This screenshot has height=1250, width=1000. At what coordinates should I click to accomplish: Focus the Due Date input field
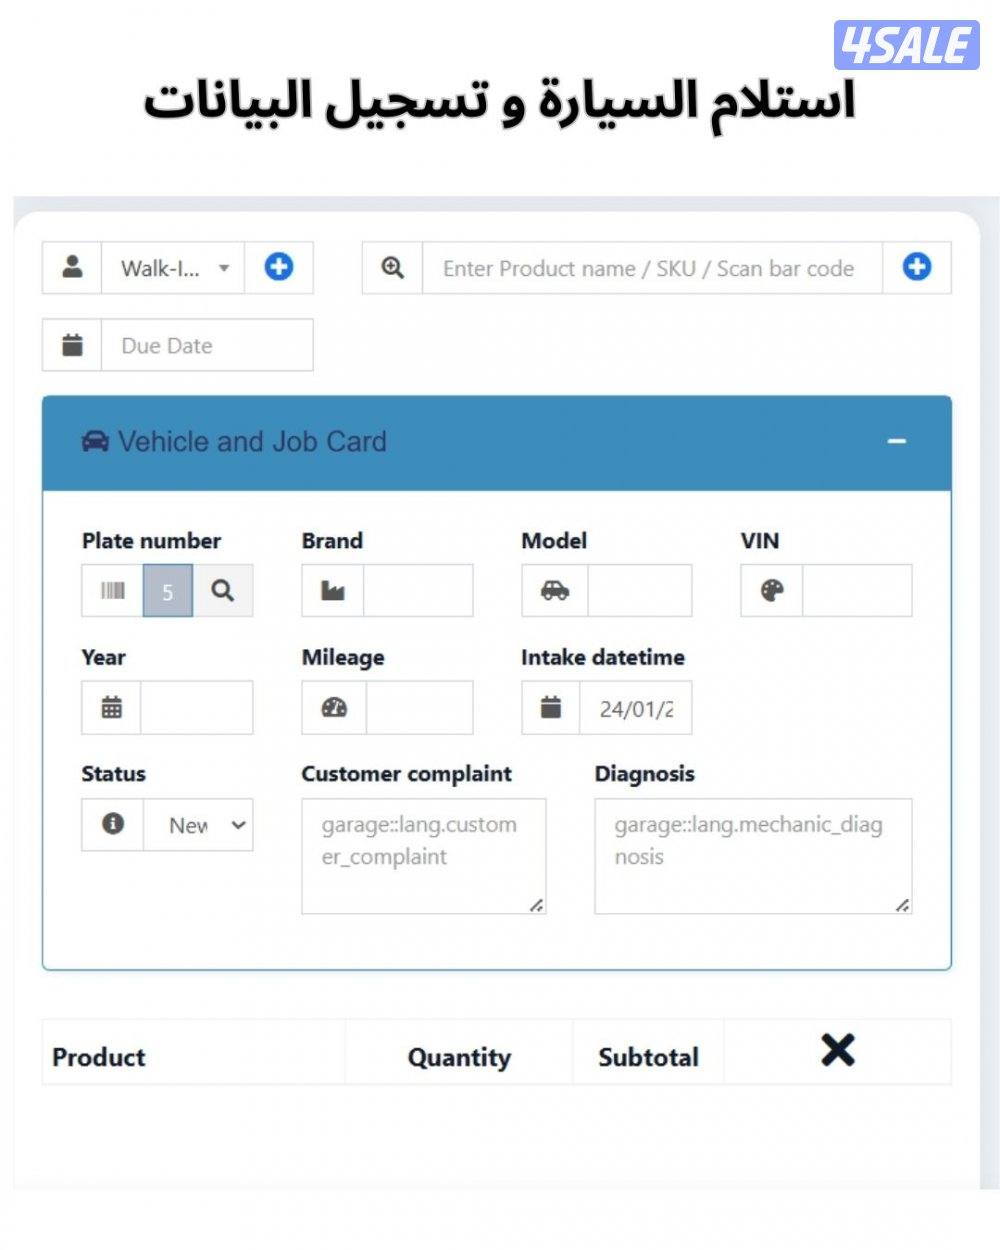207,346
